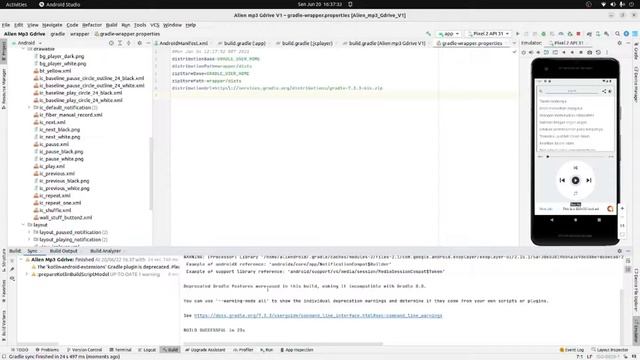
Task: Click the emulator zoom in plus icon
Action: [622, 209]
